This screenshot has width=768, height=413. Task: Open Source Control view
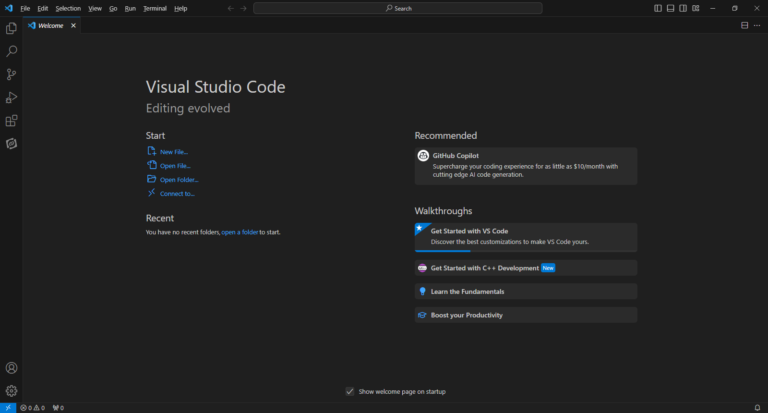coord(11,74)
